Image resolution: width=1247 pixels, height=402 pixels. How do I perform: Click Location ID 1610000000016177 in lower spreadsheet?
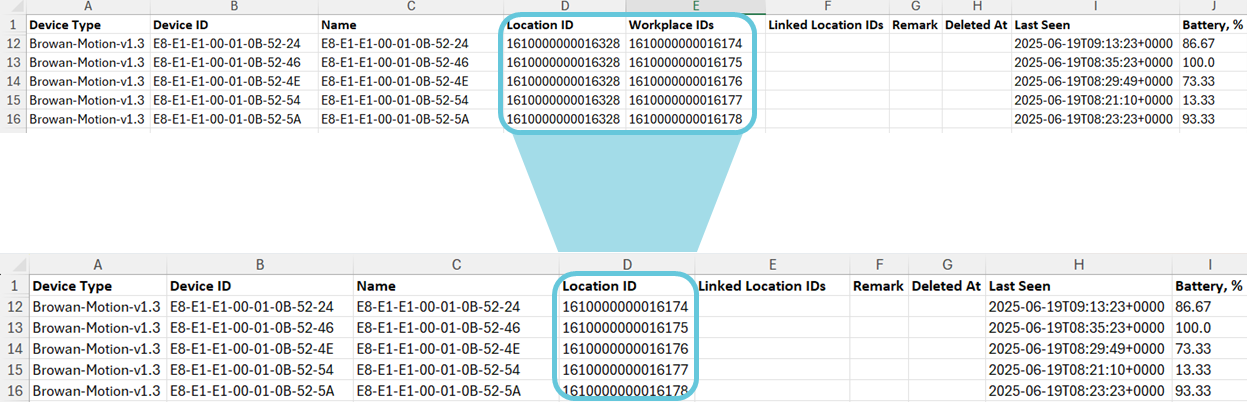[626, 369]
